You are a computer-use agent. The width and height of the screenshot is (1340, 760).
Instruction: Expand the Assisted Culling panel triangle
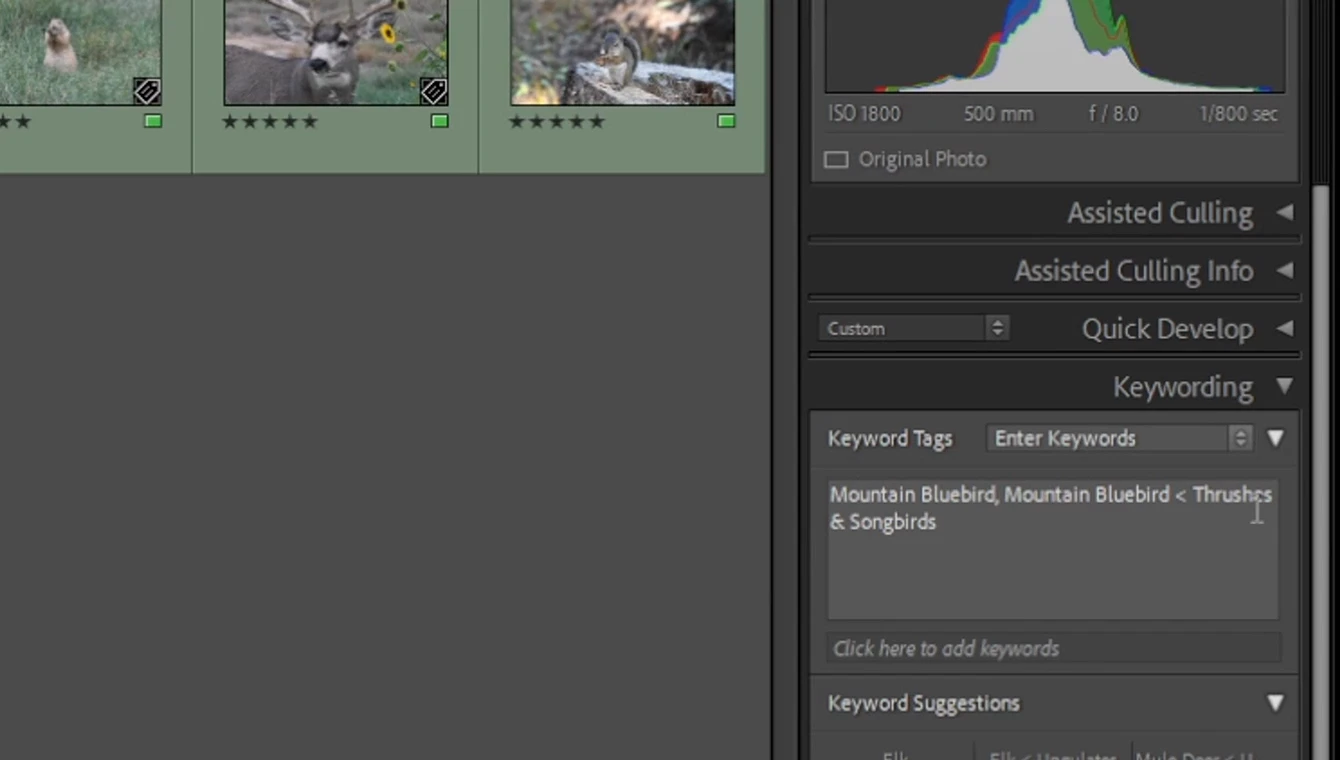click(x=1285, y=212)
